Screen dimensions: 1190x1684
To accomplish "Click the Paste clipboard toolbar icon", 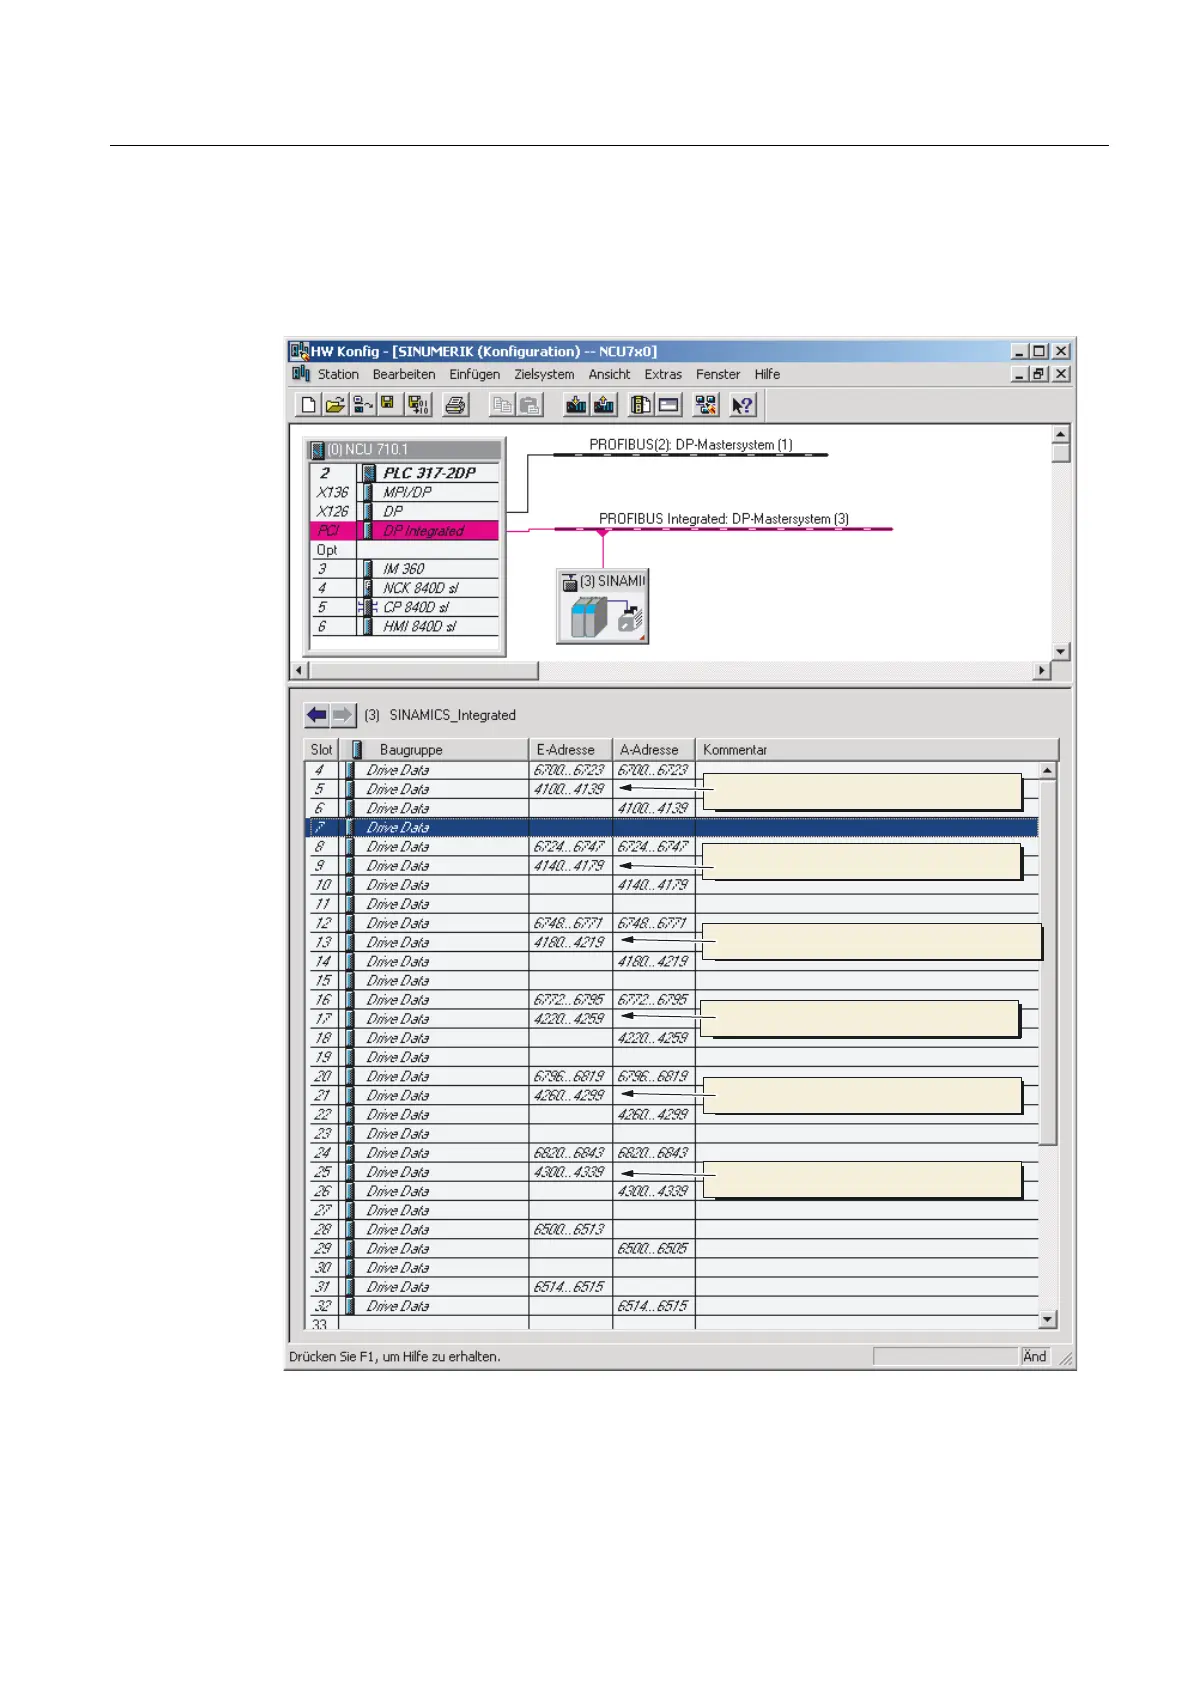I will [x=530, y=405].
